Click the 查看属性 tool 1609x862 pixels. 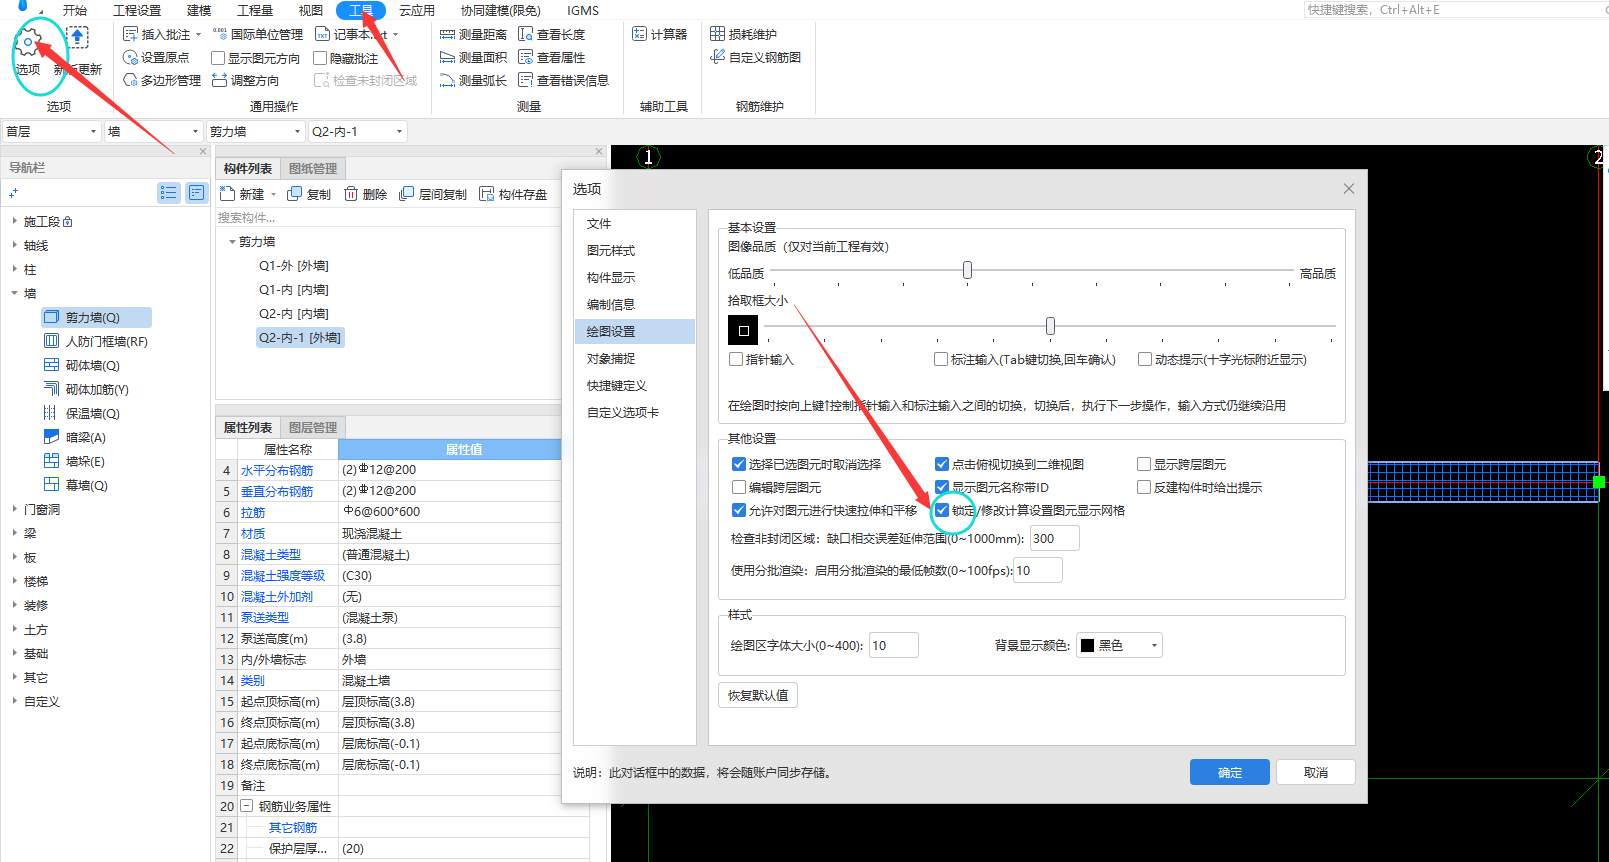552,57
